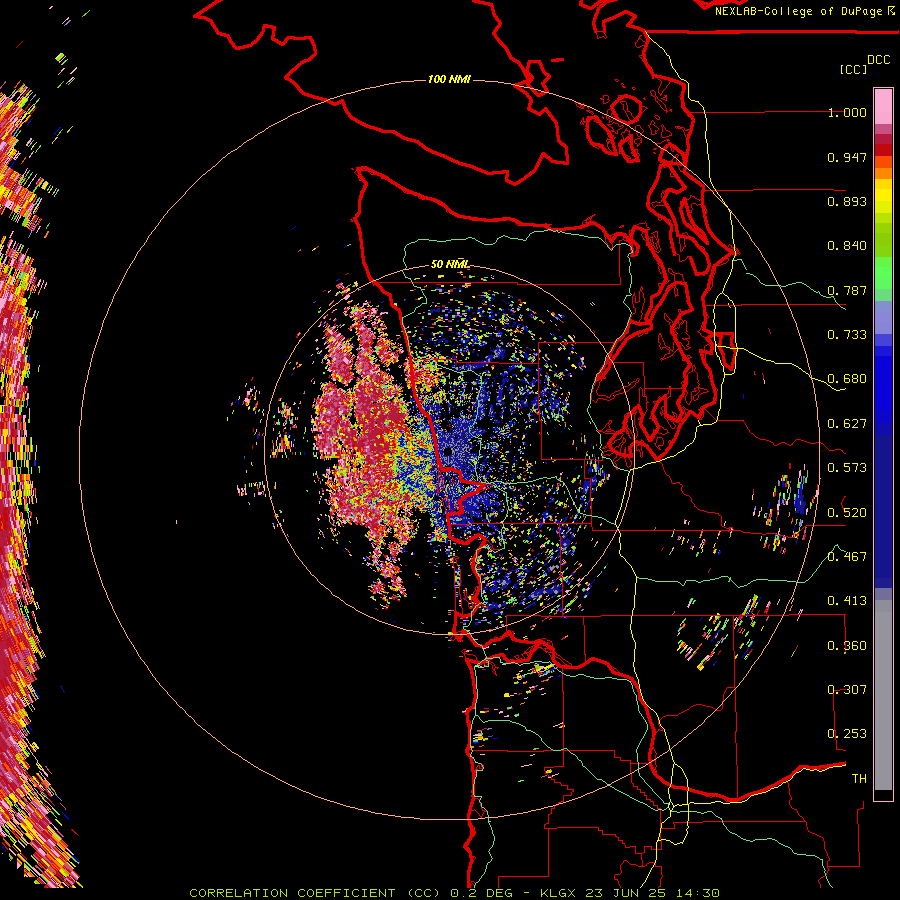Click the gray segment of the color bar

pyautogui.click(x=883, y=695)
